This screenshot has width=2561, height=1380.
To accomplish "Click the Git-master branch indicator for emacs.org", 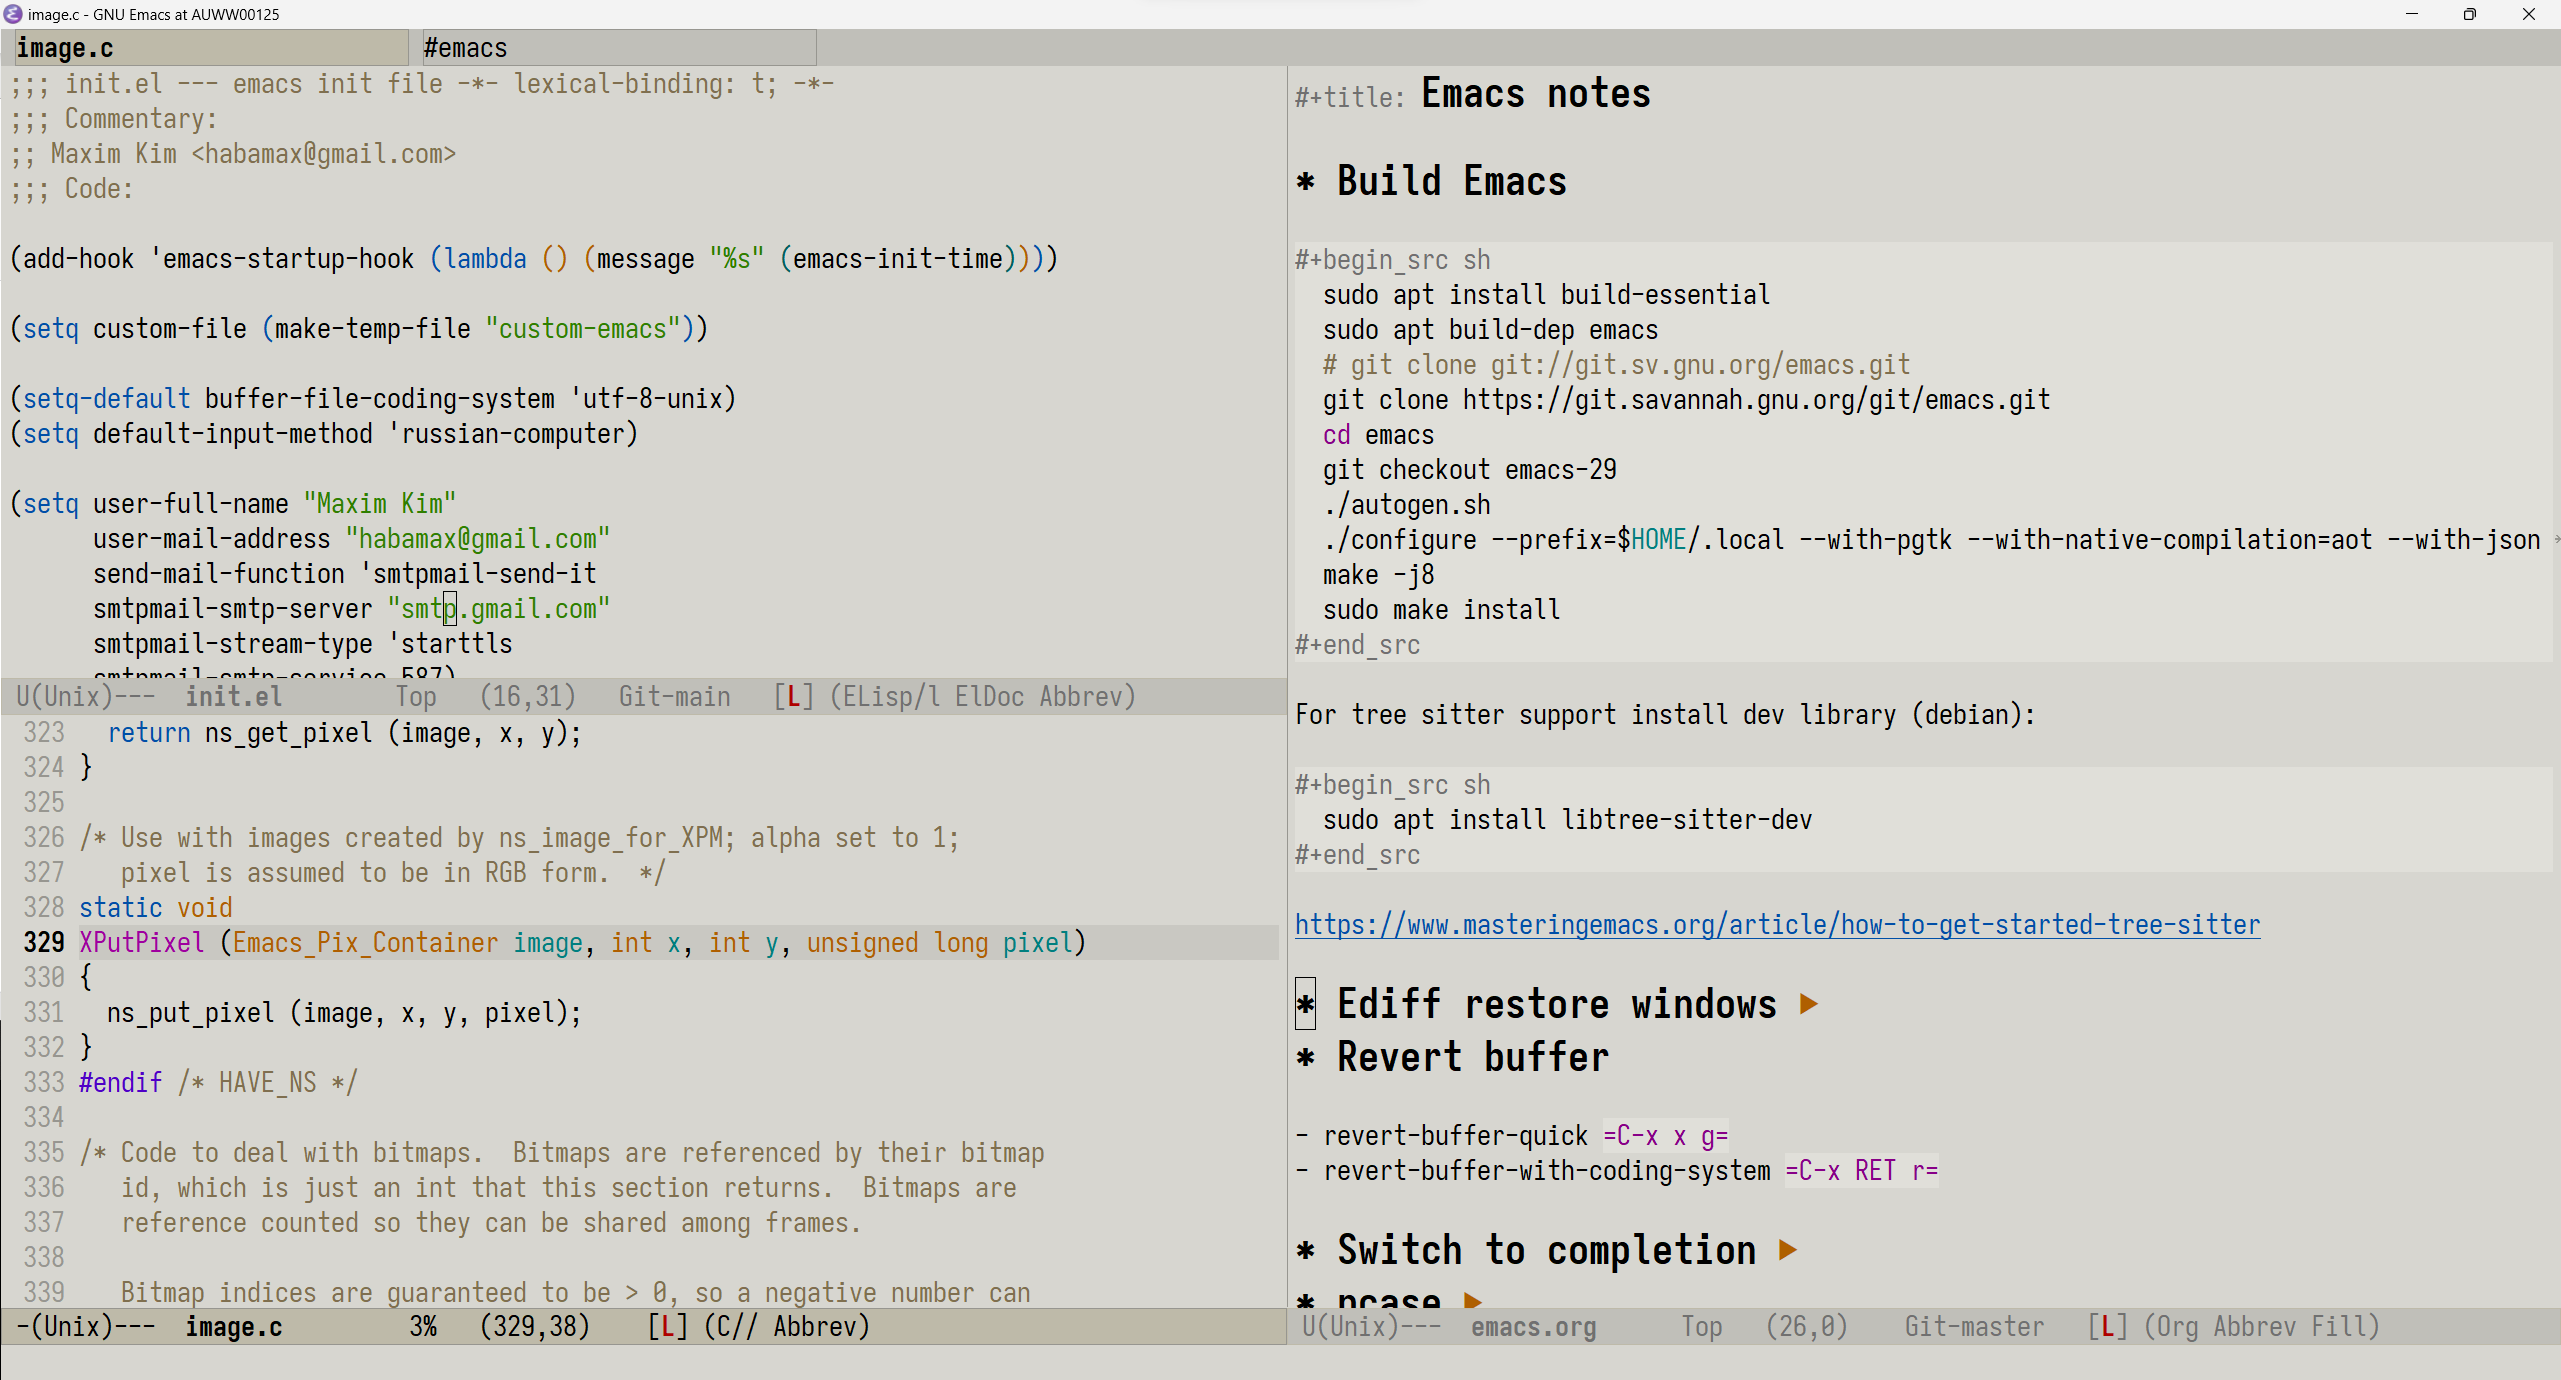I will [x=1973, y=1327].
